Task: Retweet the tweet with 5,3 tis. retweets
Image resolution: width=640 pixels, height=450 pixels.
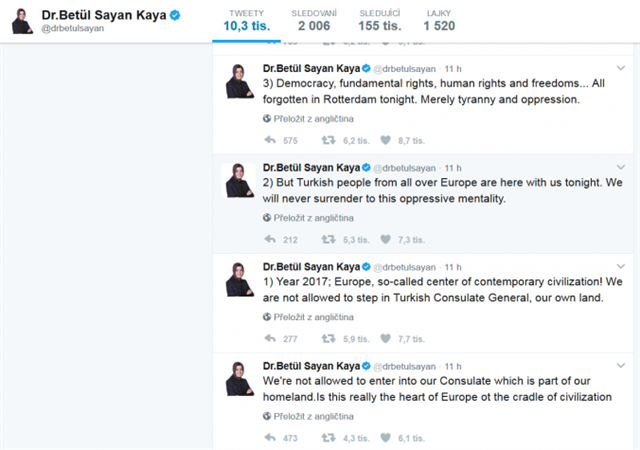Action: (328, 240)
